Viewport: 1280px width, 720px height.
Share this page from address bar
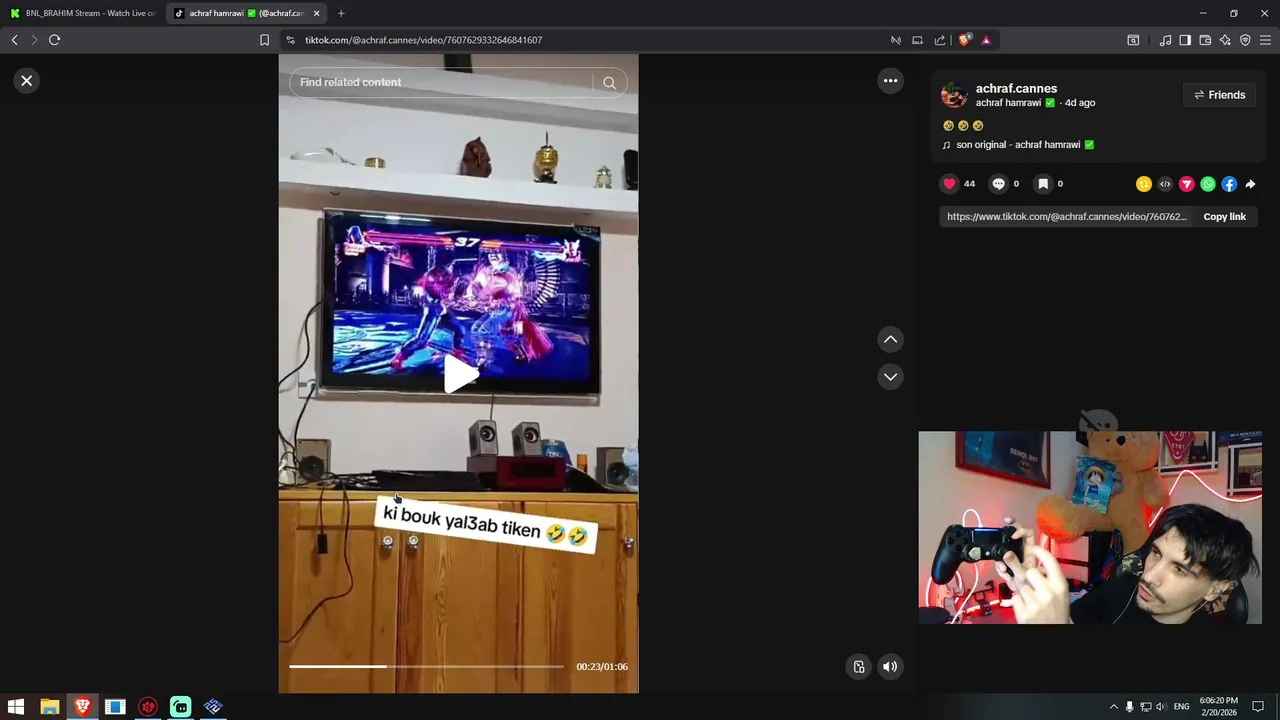939,40
